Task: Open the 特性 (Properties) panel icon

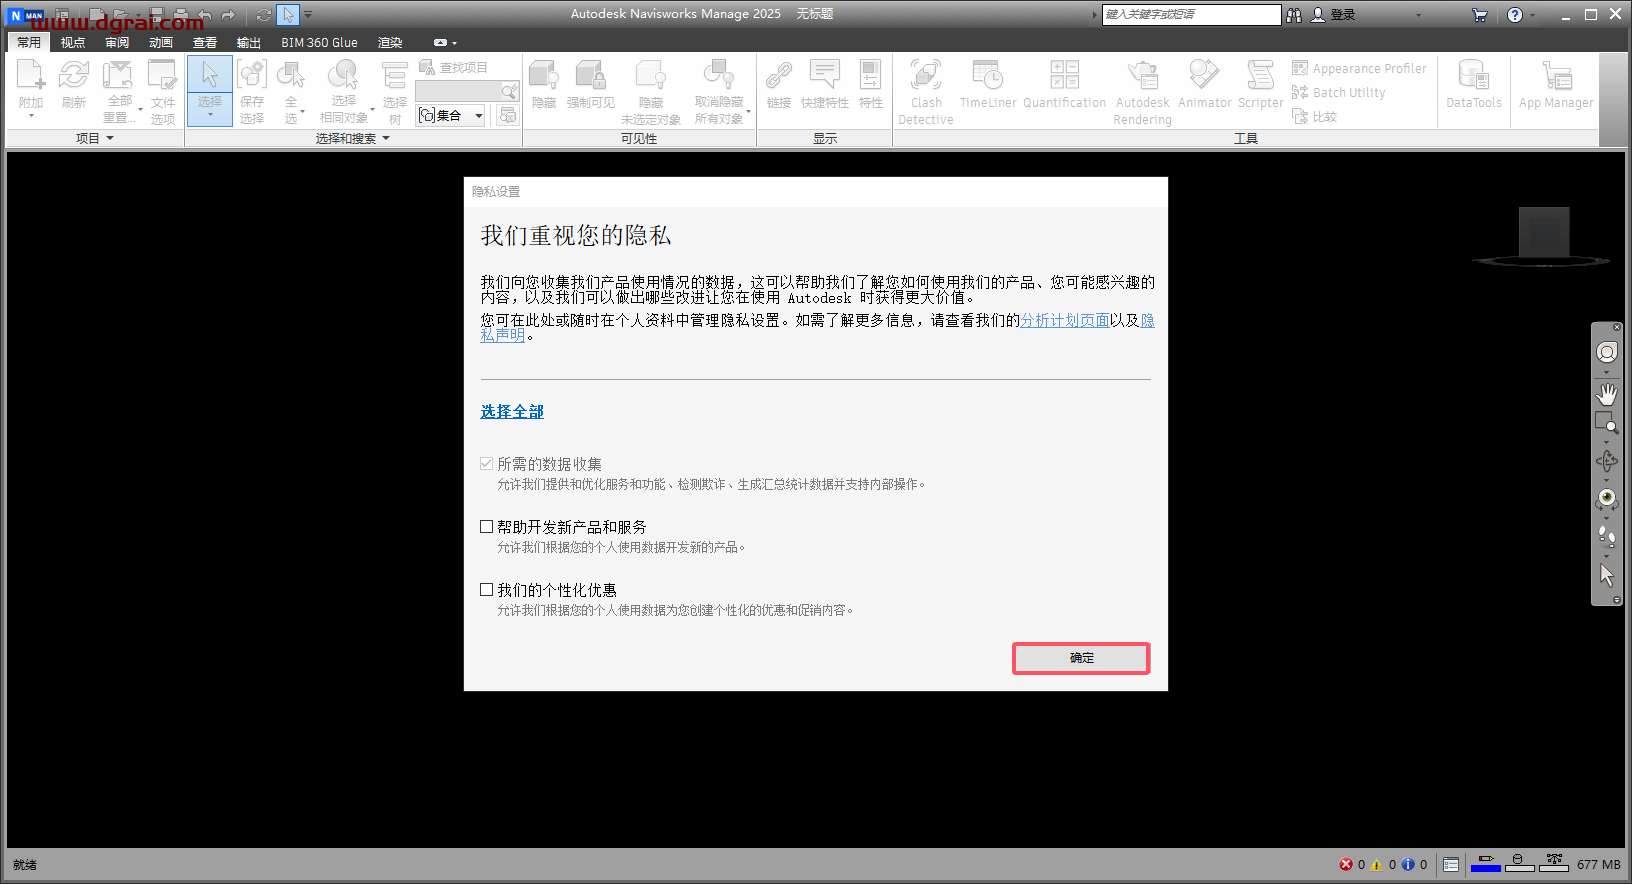Action: coord(871,76)
